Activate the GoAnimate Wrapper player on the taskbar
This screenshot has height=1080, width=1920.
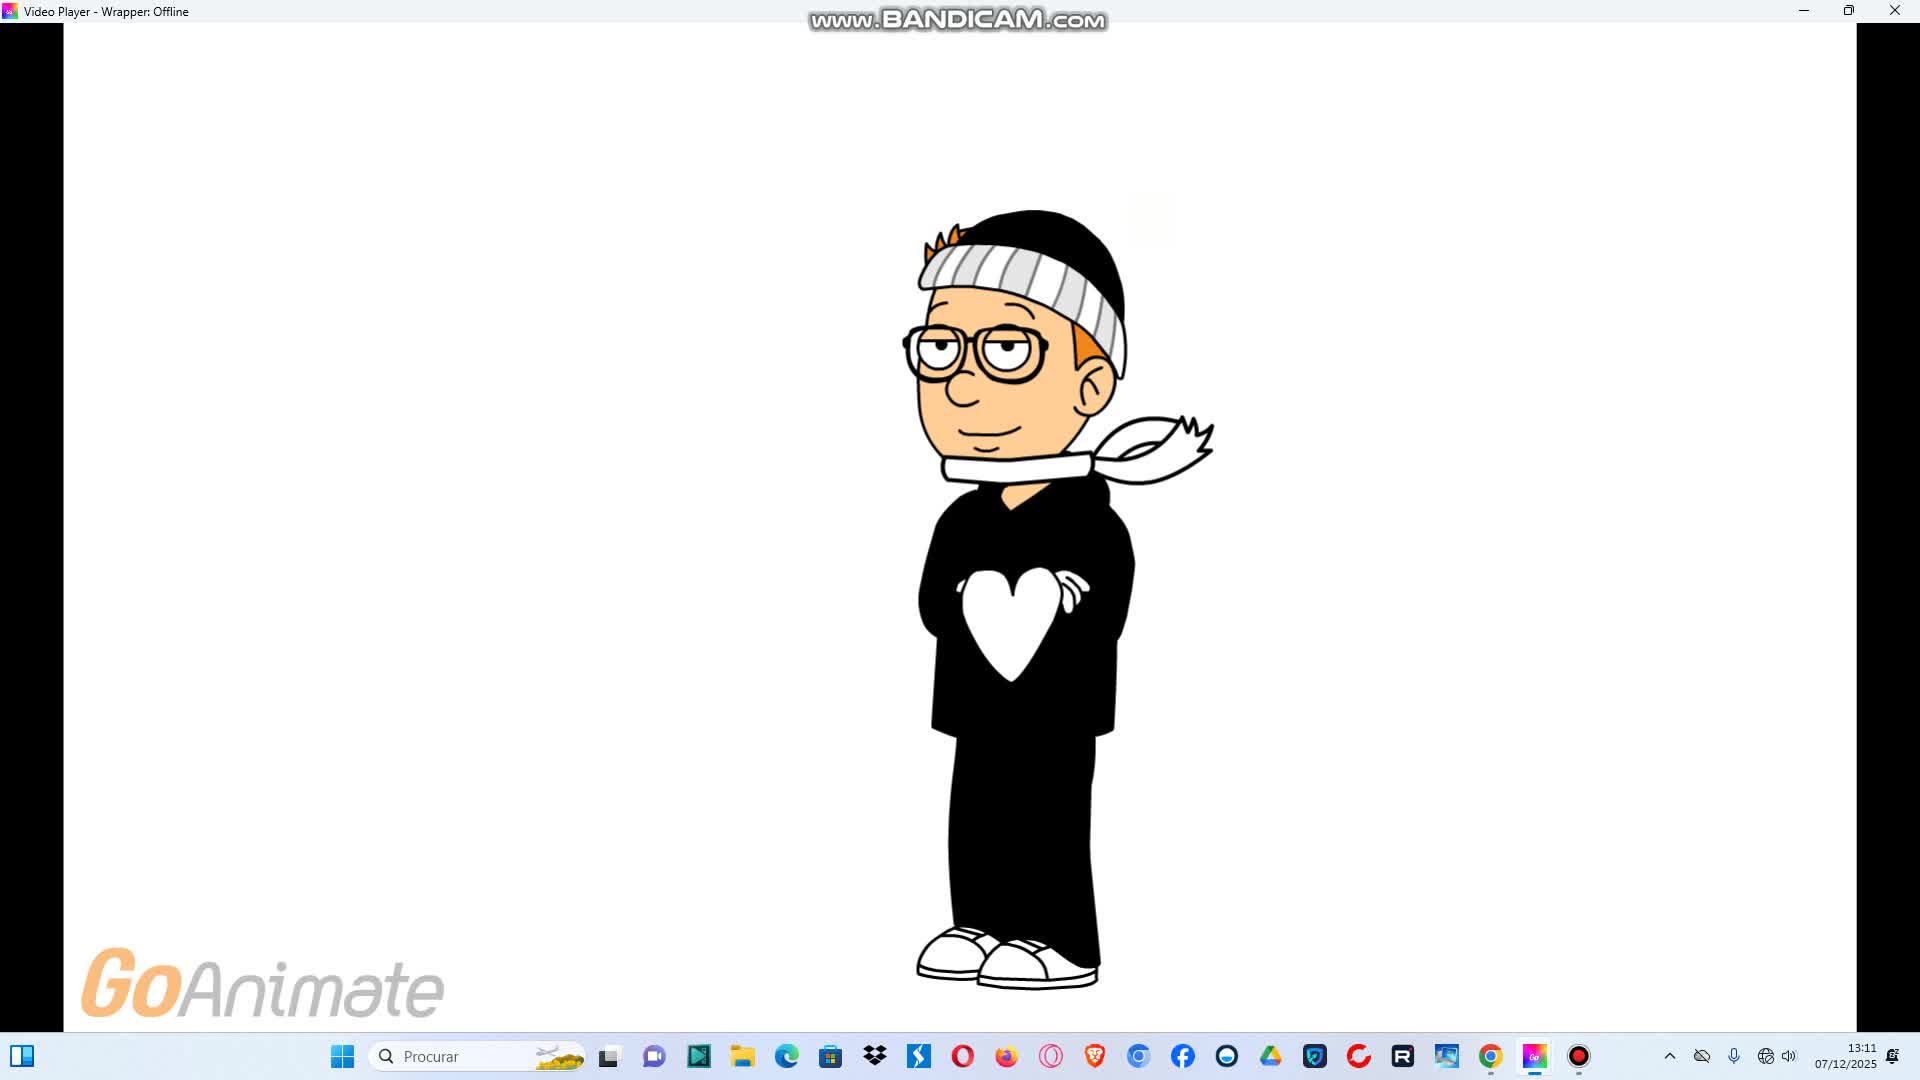tap(1533, 1057)
